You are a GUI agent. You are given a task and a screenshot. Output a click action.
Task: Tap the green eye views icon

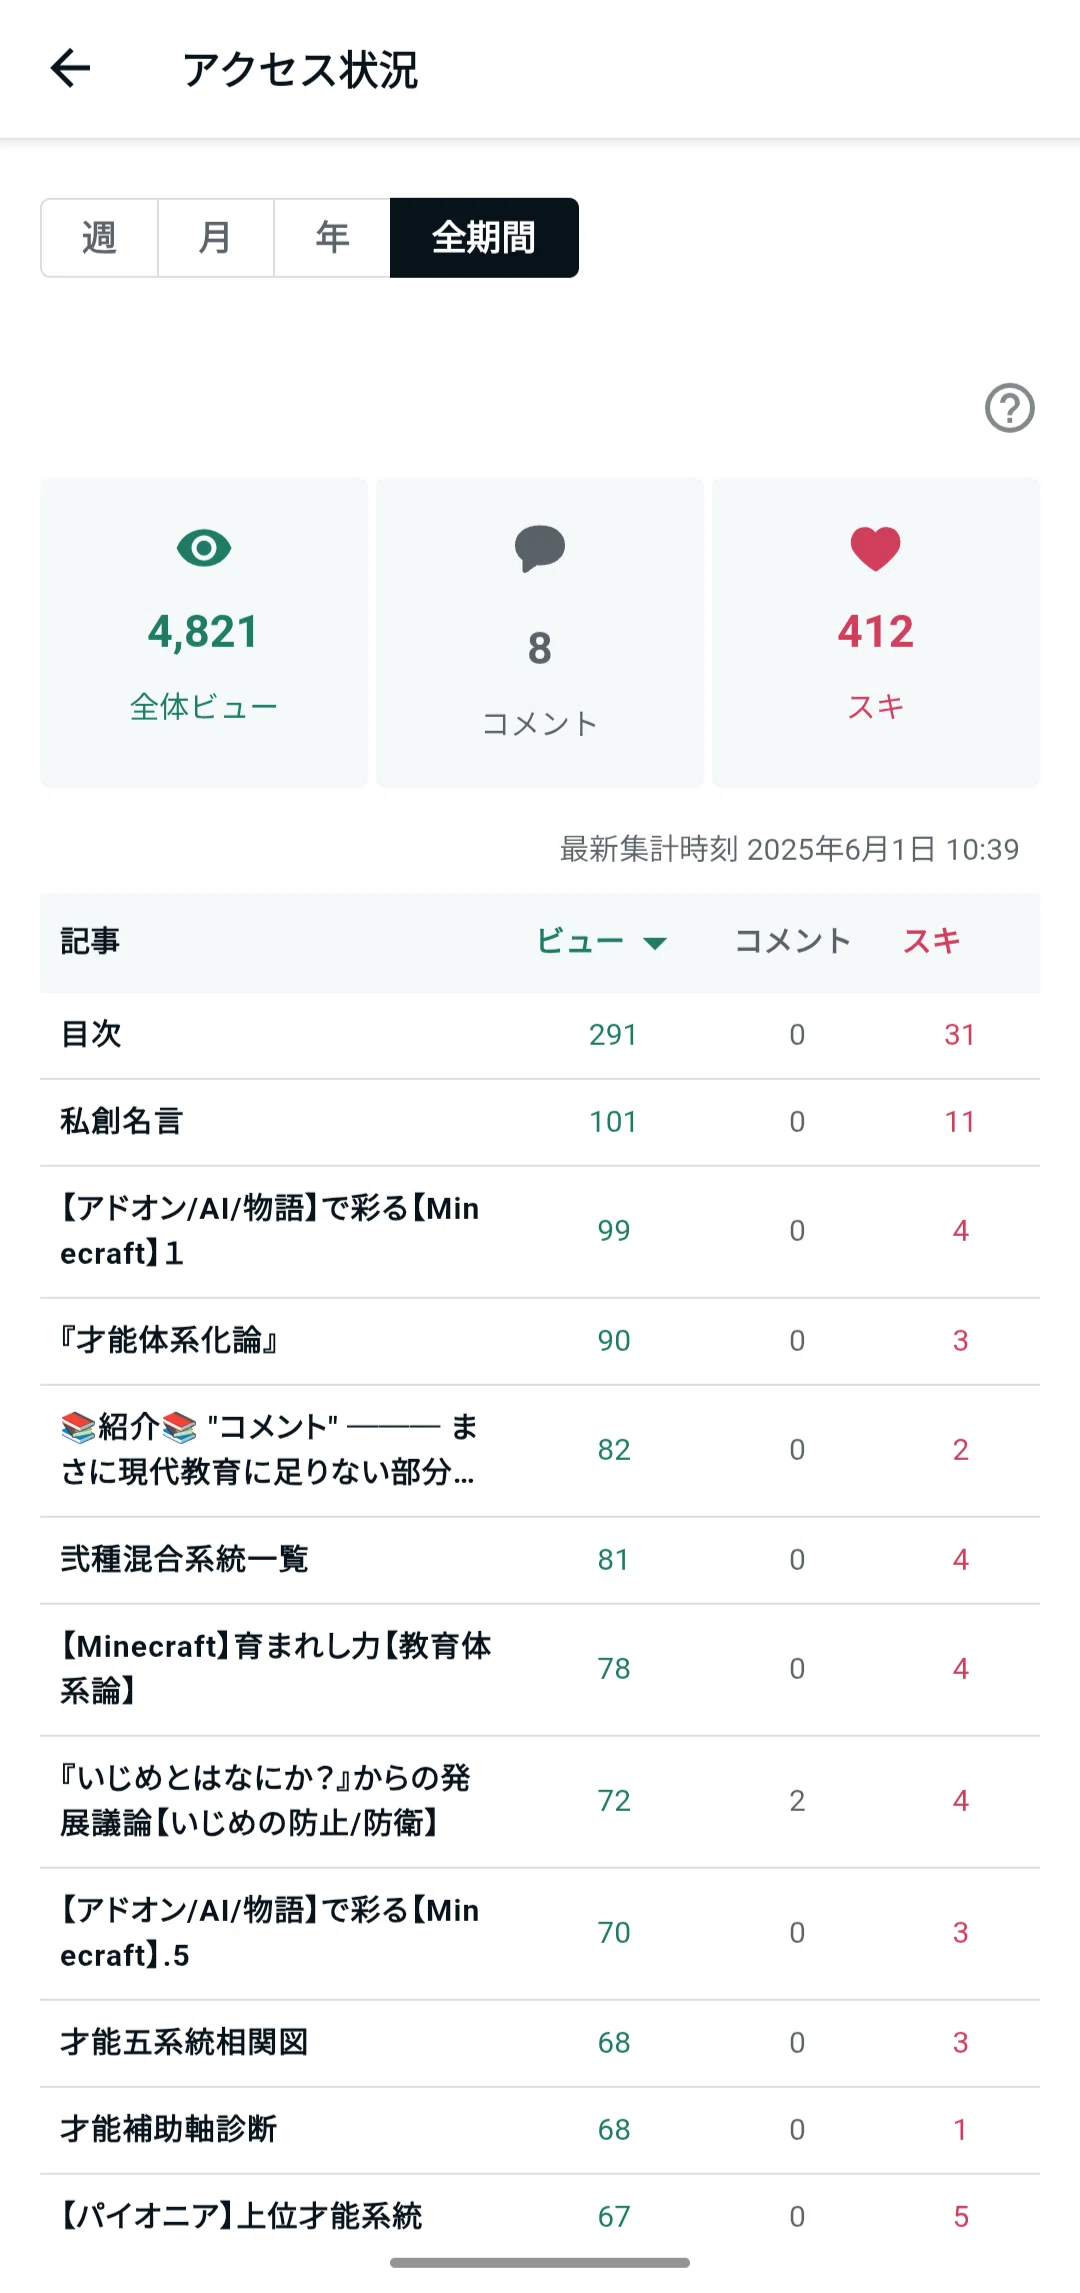[204, 548]
